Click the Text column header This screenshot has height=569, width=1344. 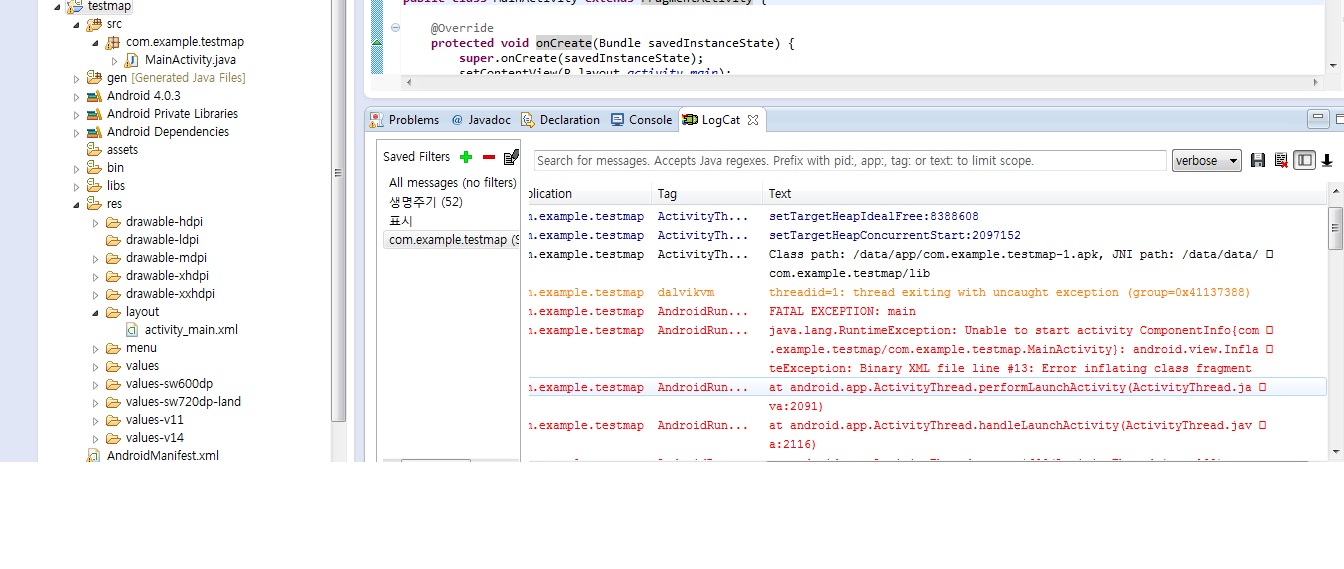[1045, 194]
